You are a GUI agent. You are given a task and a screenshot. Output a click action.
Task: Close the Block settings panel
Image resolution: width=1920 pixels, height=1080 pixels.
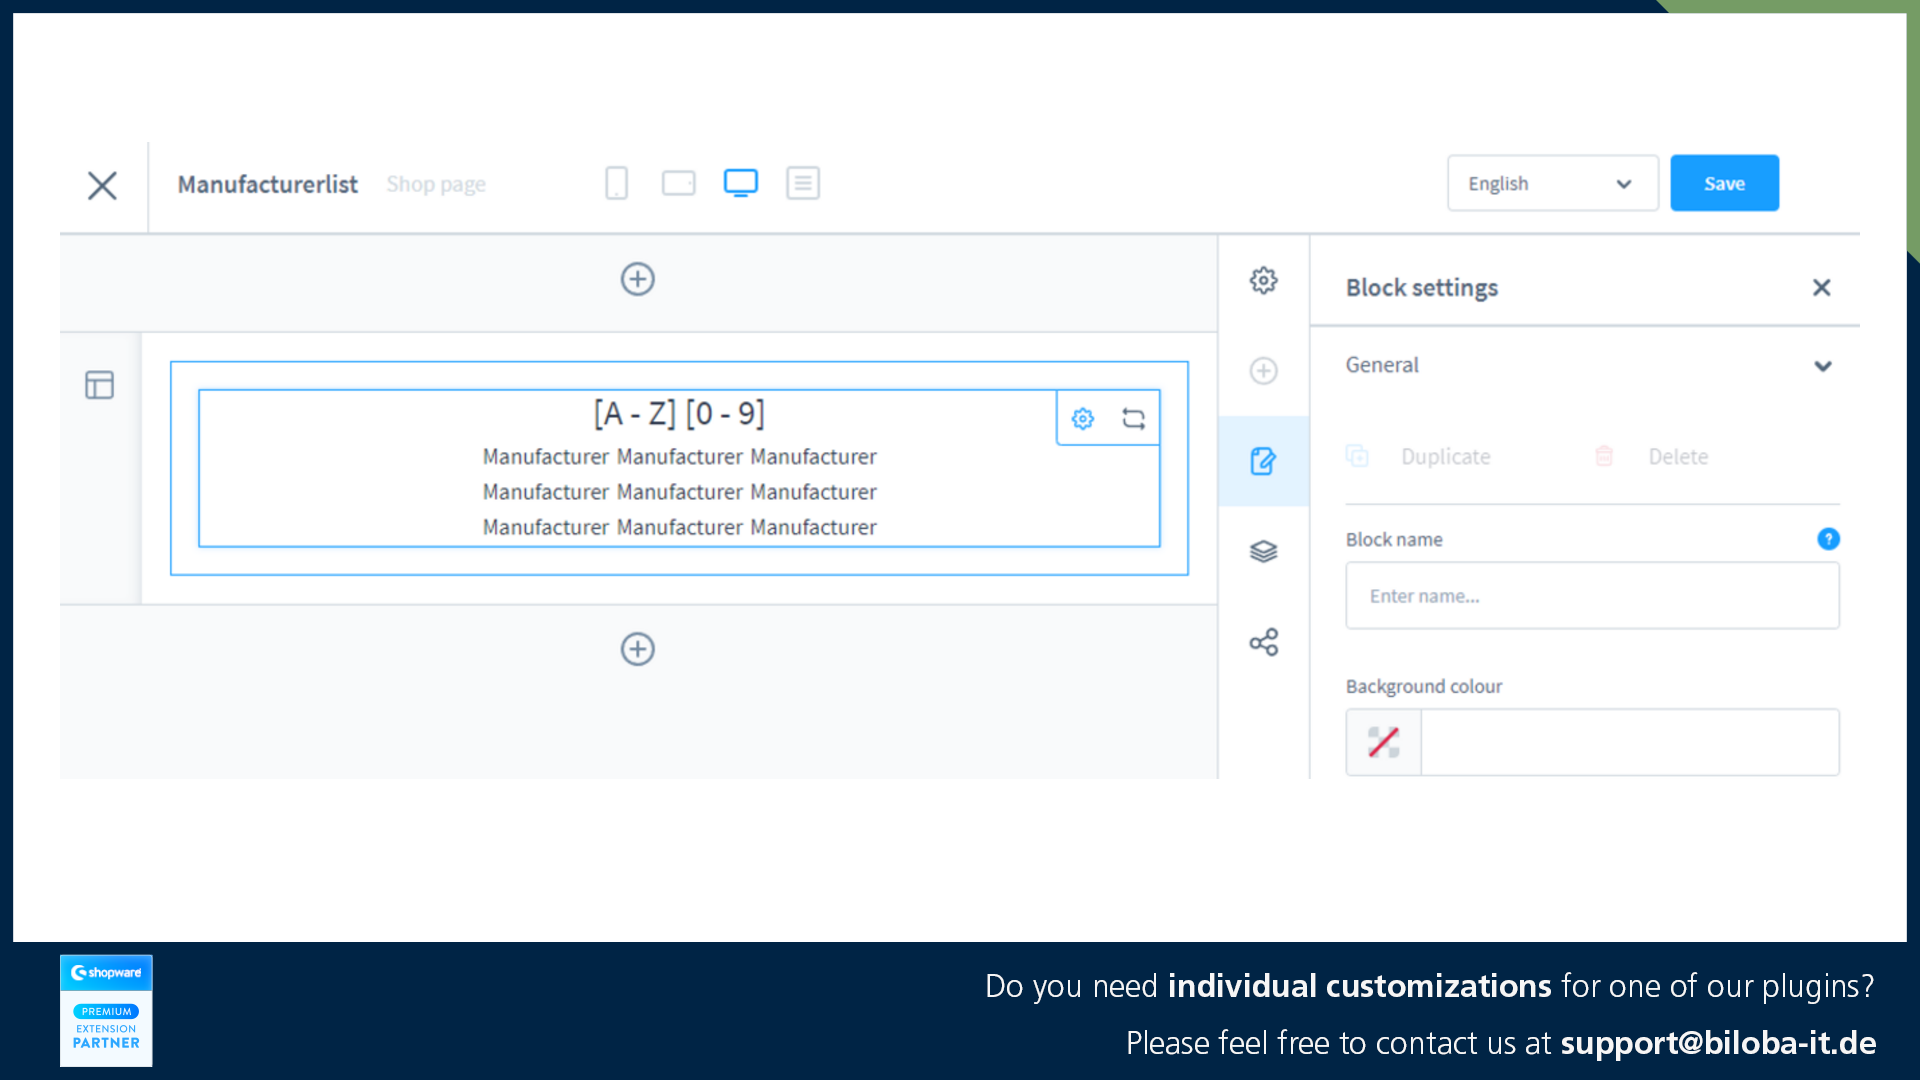[1822, 287]
